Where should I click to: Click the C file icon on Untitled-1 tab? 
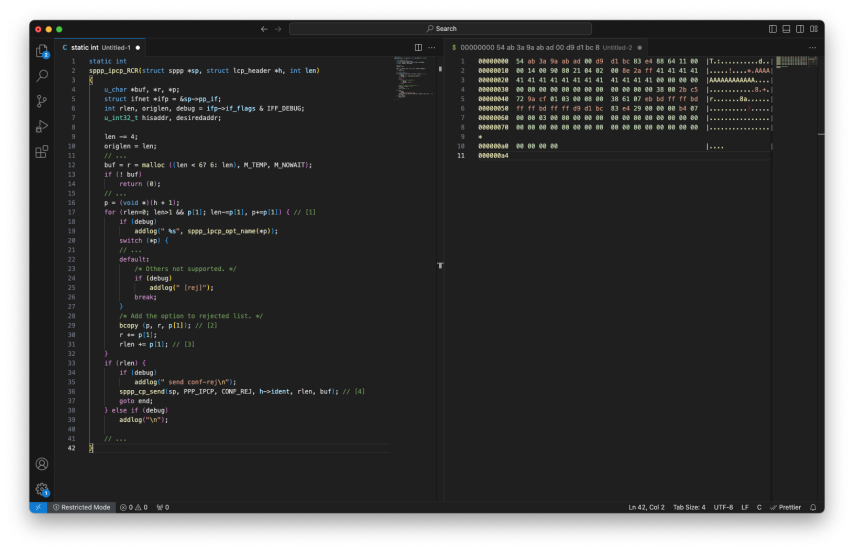tap(65, 47)
